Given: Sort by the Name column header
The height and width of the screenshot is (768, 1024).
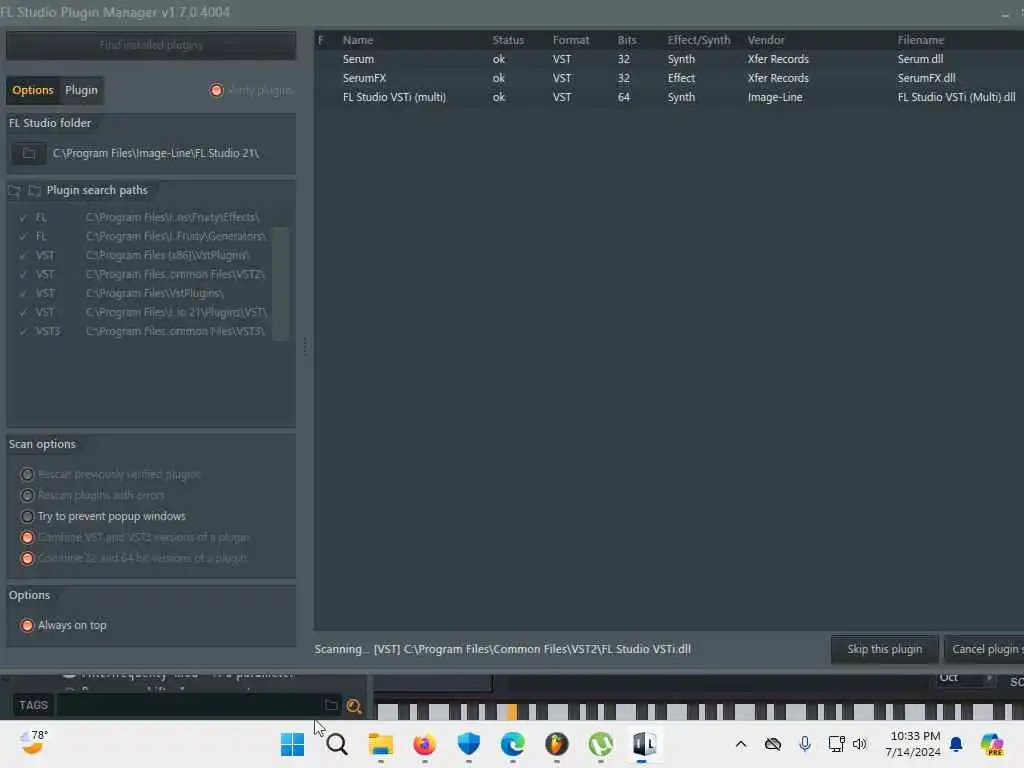Looking at the screenshot, I should coord(358,40).
